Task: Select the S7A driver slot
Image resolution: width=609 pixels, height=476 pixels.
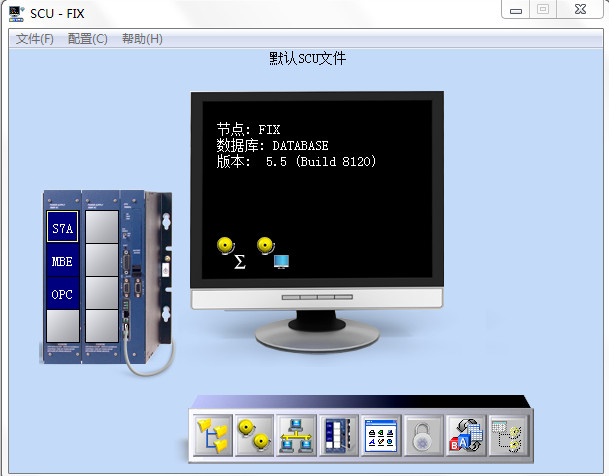Action: (x=62, y=229)
